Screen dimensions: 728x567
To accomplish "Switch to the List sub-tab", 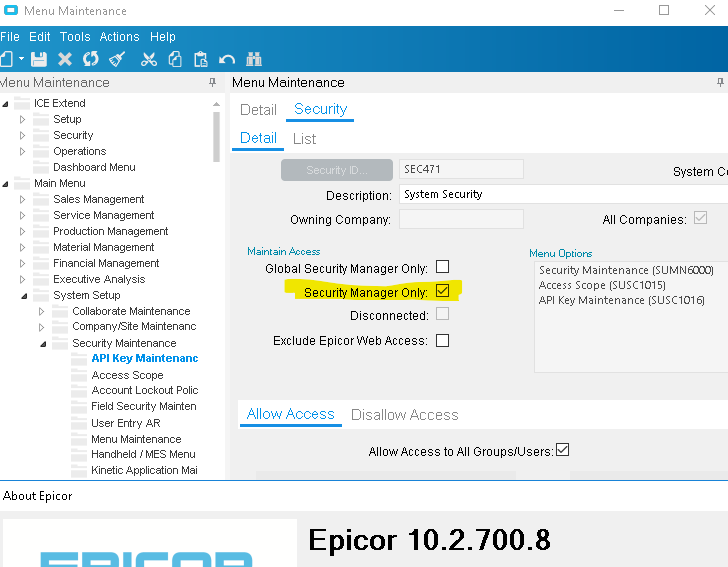I will (304, 139).
